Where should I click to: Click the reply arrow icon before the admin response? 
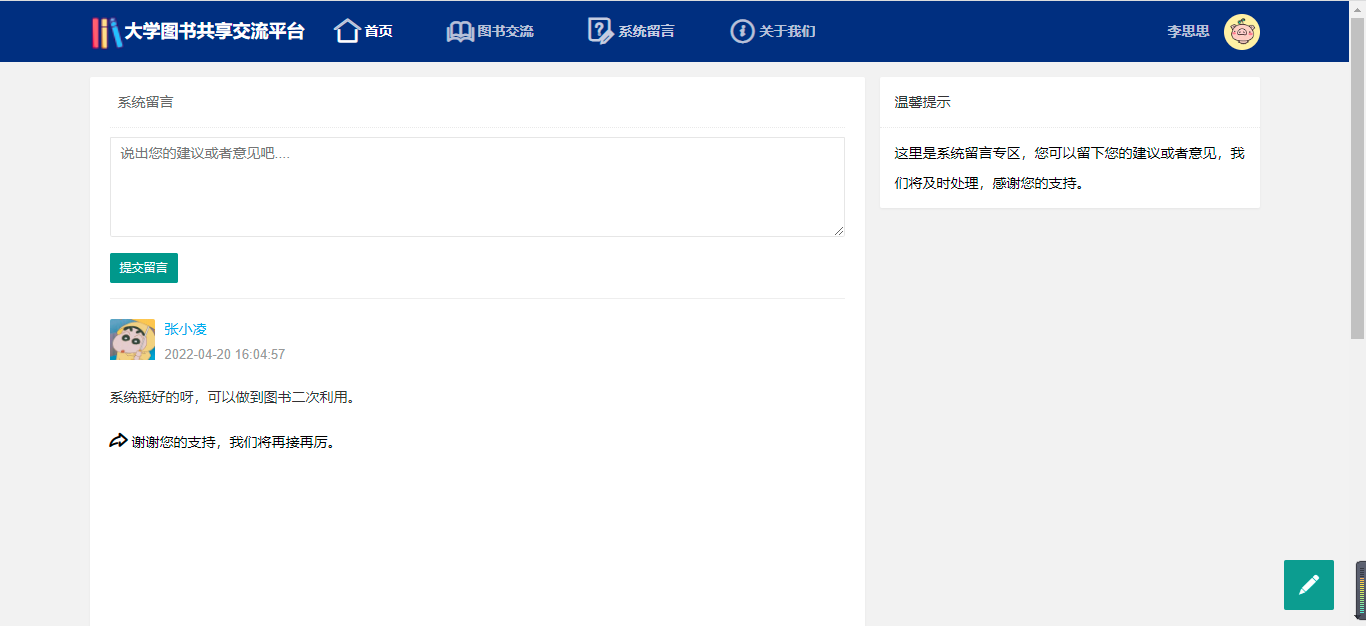[119, 441]
